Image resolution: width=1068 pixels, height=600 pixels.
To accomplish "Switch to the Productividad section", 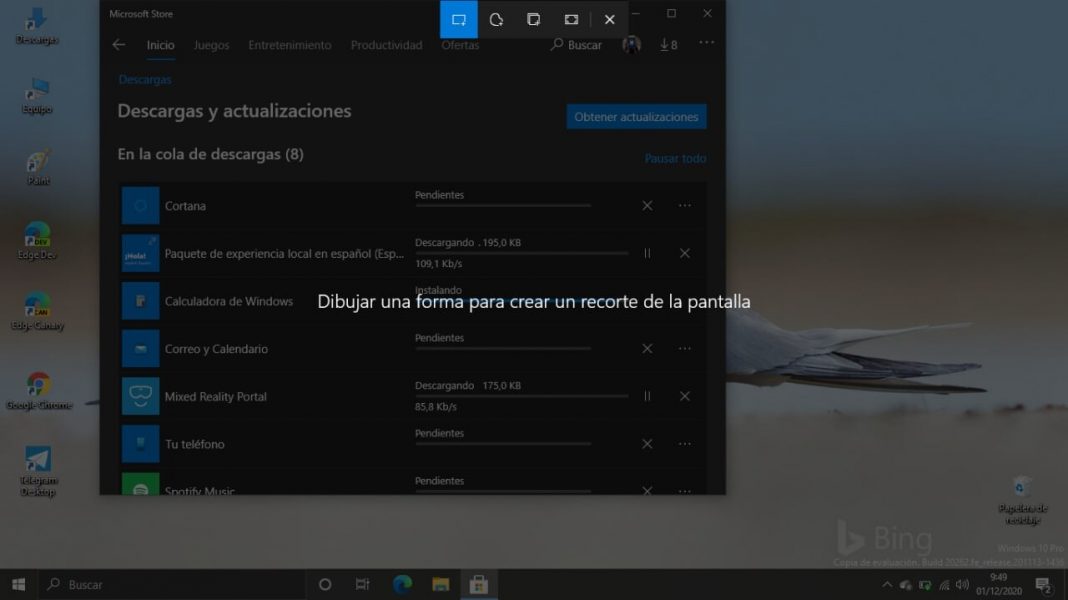I will pyautogui.click(x=385, y=45).
